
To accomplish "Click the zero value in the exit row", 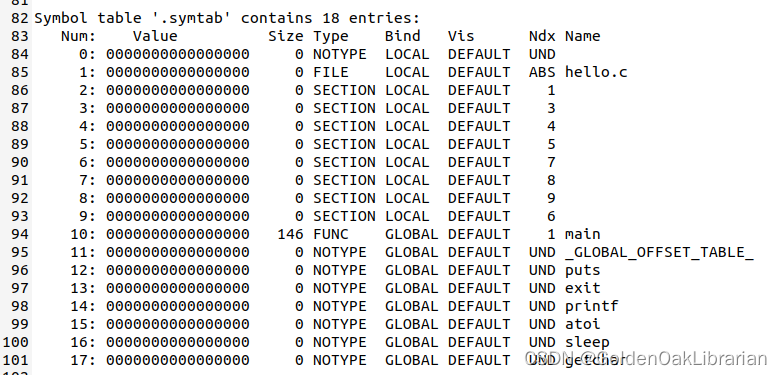I will (x=178, y=288).
